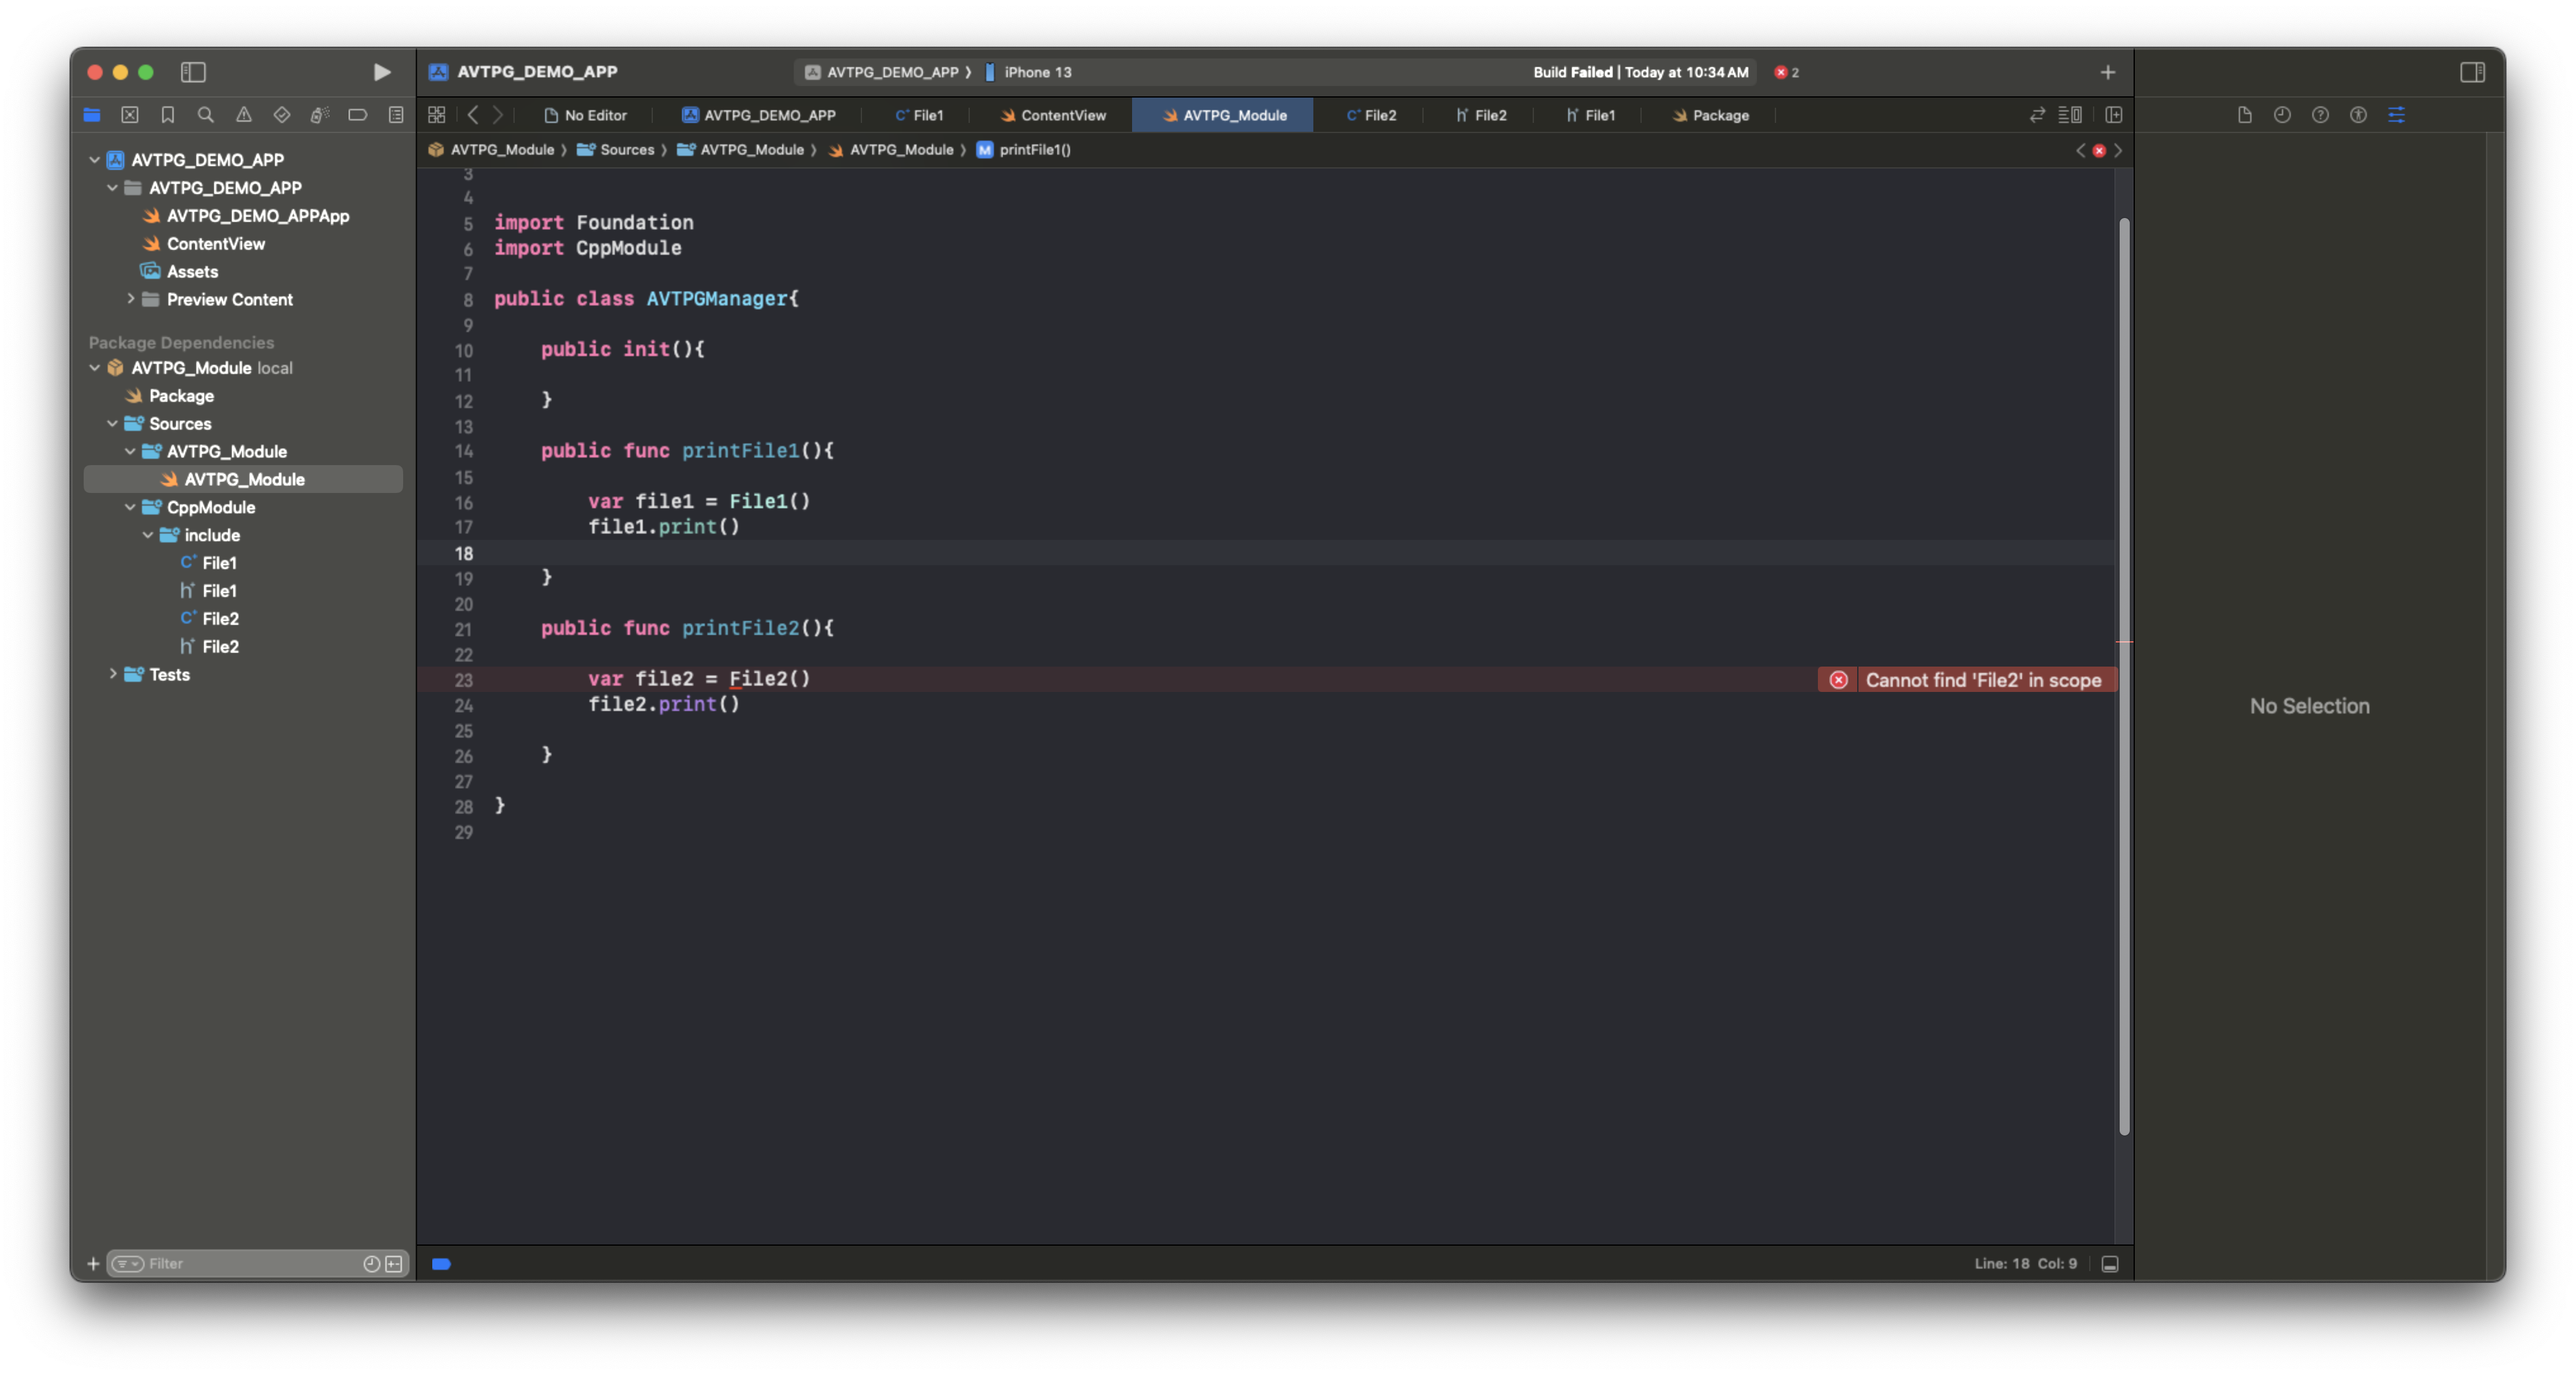Show the Quick Help inspector
The width and height of the screenshot is (2576, 1375).
pos(2320,115)
